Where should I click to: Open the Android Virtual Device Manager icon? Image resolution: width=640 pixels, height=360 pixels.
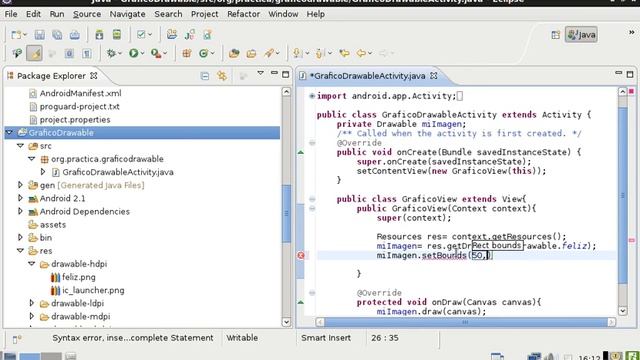point(117,35)
